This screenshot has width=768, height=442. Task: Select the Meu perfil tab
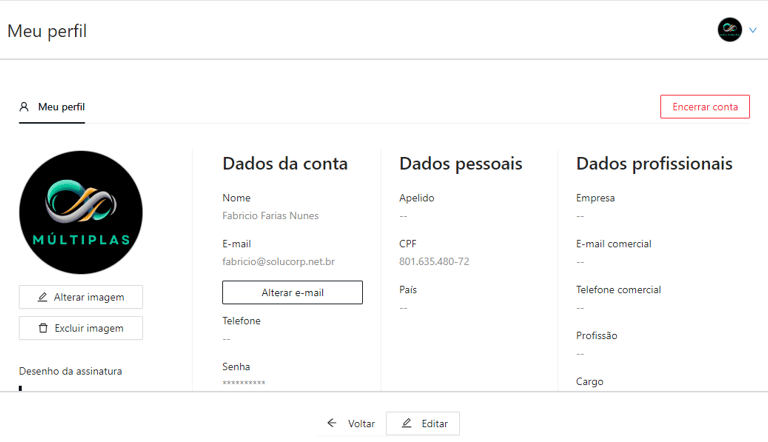(x=52, y=107)
